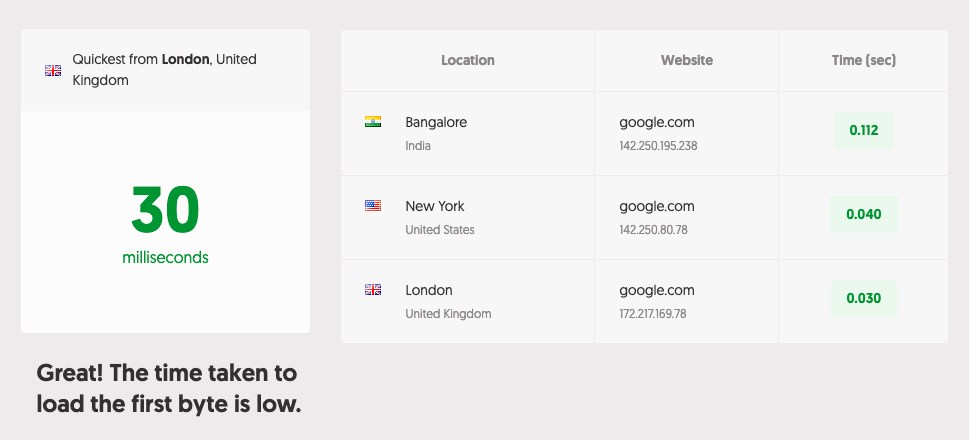Viewport: 969px width, 440px height.
Task: Click the first byte summary heading
Action: (x=169, y=389)
